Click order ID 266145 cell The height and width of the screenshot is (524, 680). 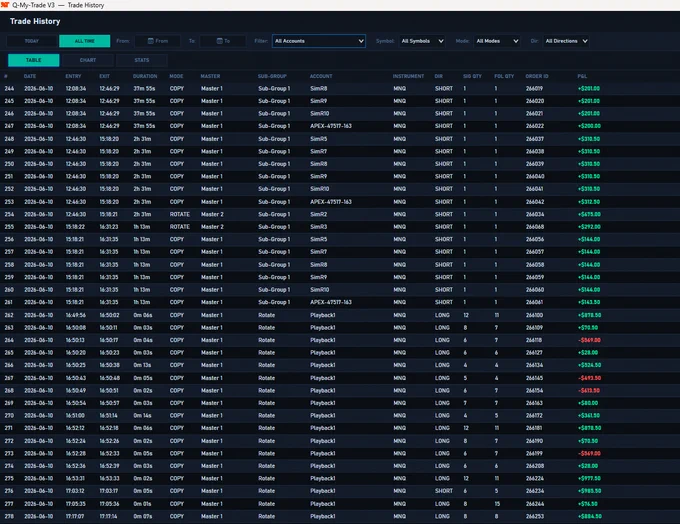coord(534,378)
